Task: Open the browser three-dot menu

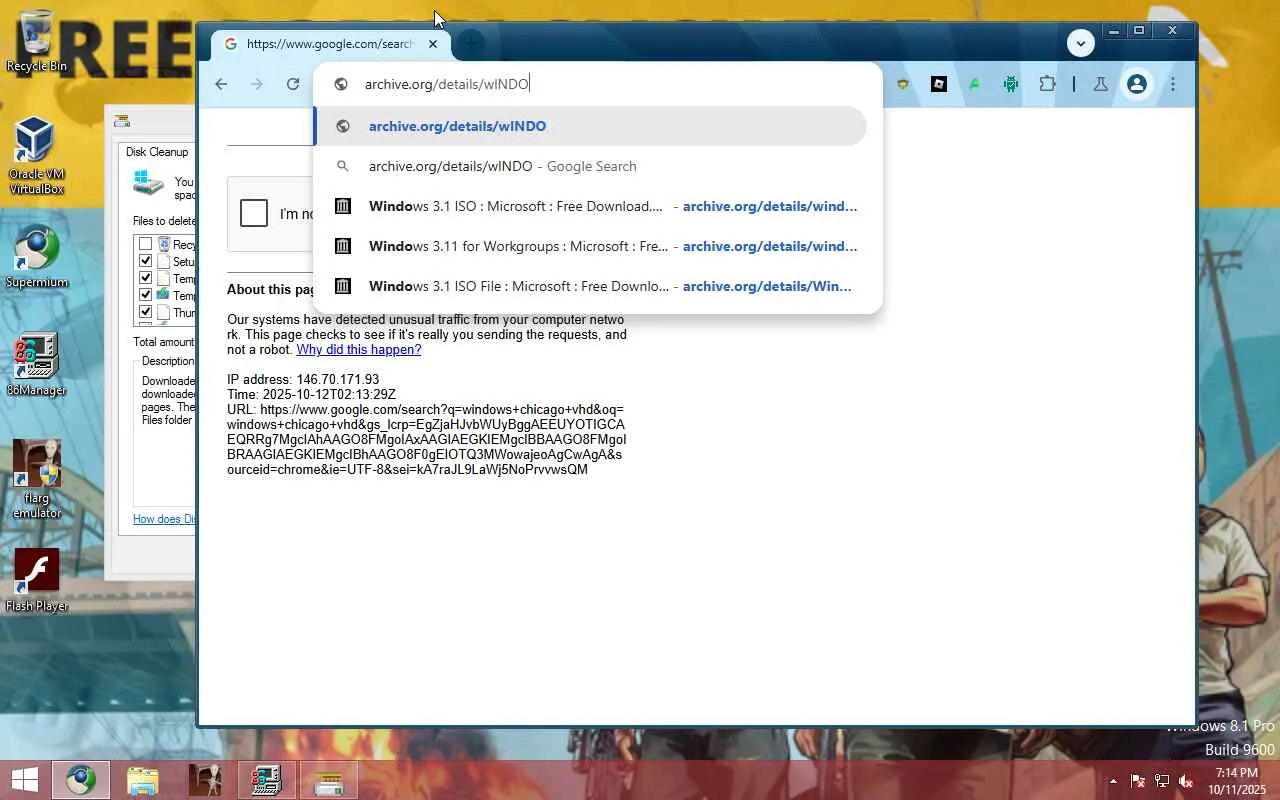Action: point(1173,84)
